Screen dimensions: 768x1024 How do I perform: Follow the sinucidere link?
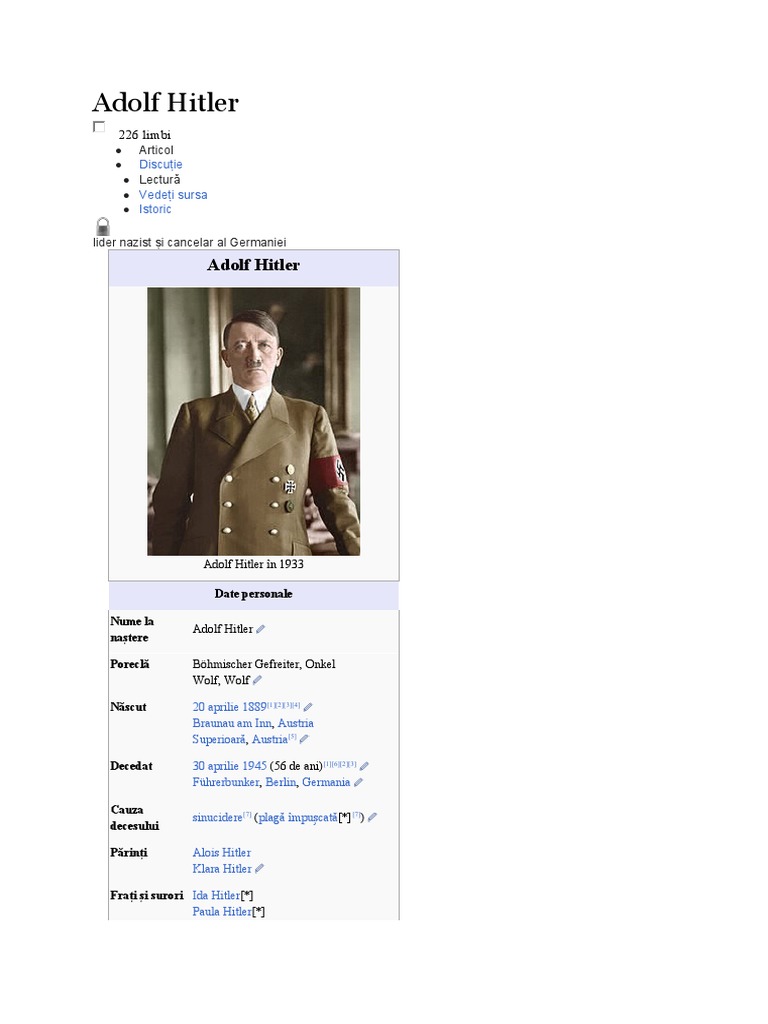click(217, 818)
